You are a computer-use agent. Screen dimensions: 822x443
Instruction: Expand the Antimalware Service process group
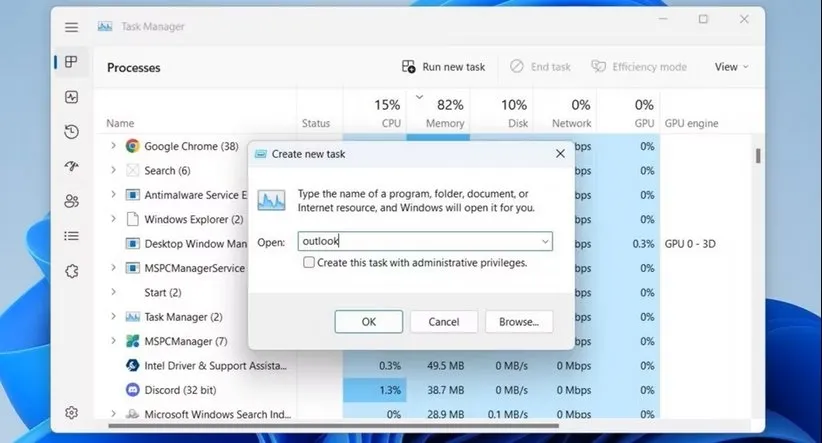113,194
